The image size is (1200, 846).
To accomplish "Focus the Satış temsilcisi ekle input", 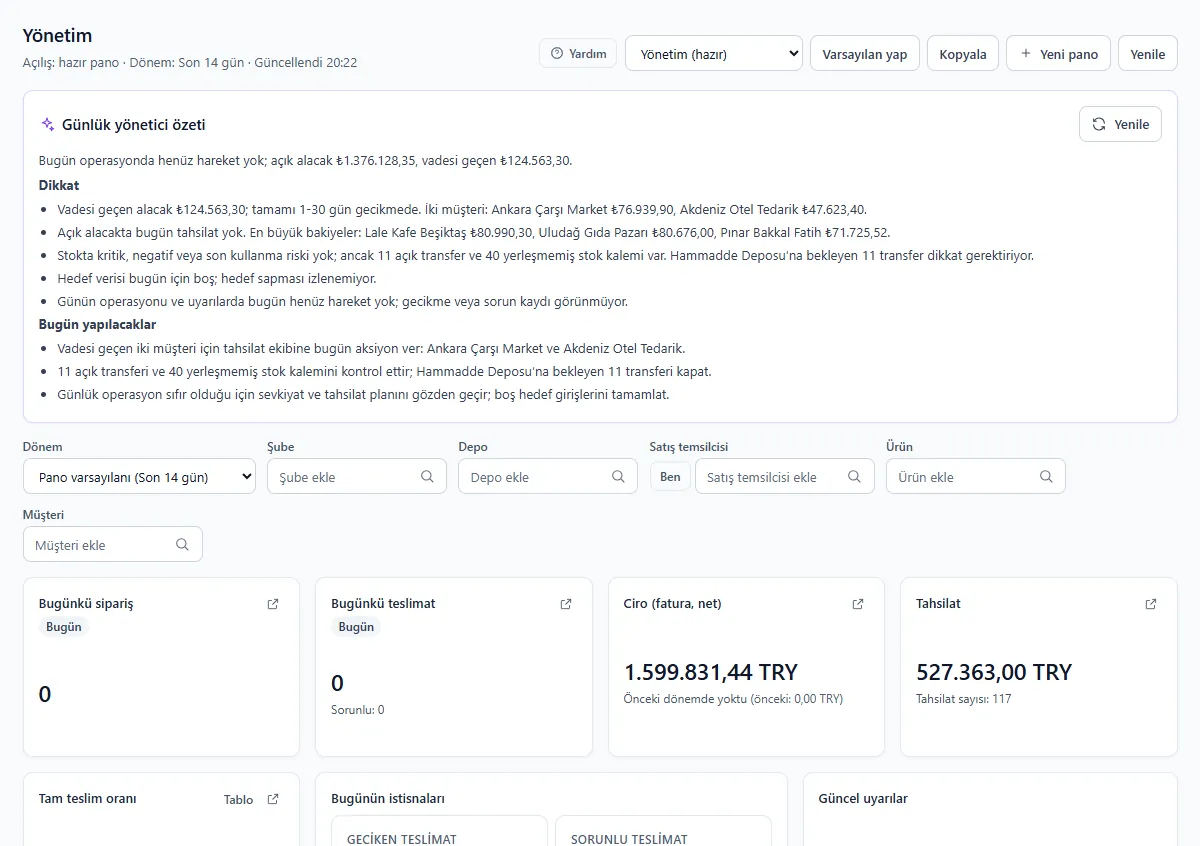I will (785, 477).
